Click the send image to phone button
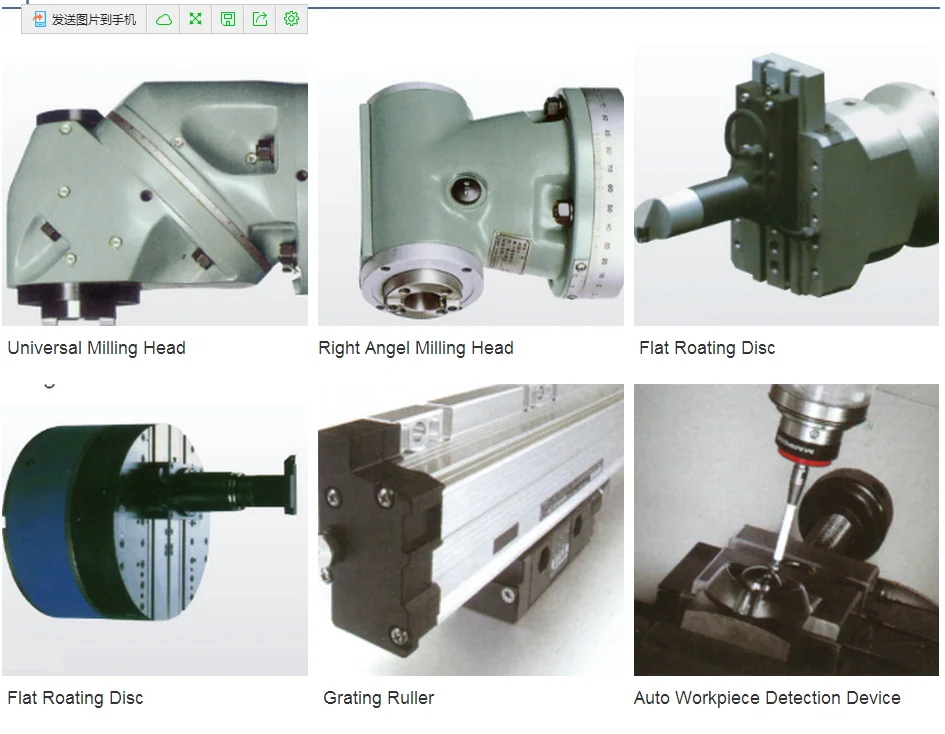 (84, 19)
